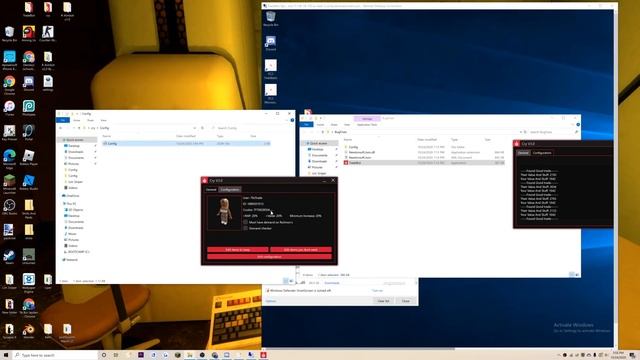Switch to General tab in remote Cy window
Viewport: 640px width, 360px height.
coord(523,153)
